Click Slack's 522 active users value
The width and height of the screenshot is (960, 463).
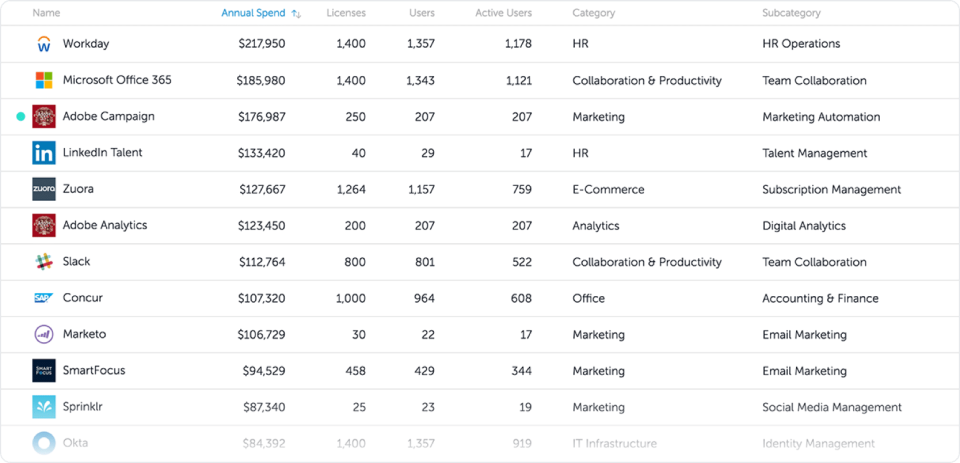pyautogui.click(x=521, y=262)
